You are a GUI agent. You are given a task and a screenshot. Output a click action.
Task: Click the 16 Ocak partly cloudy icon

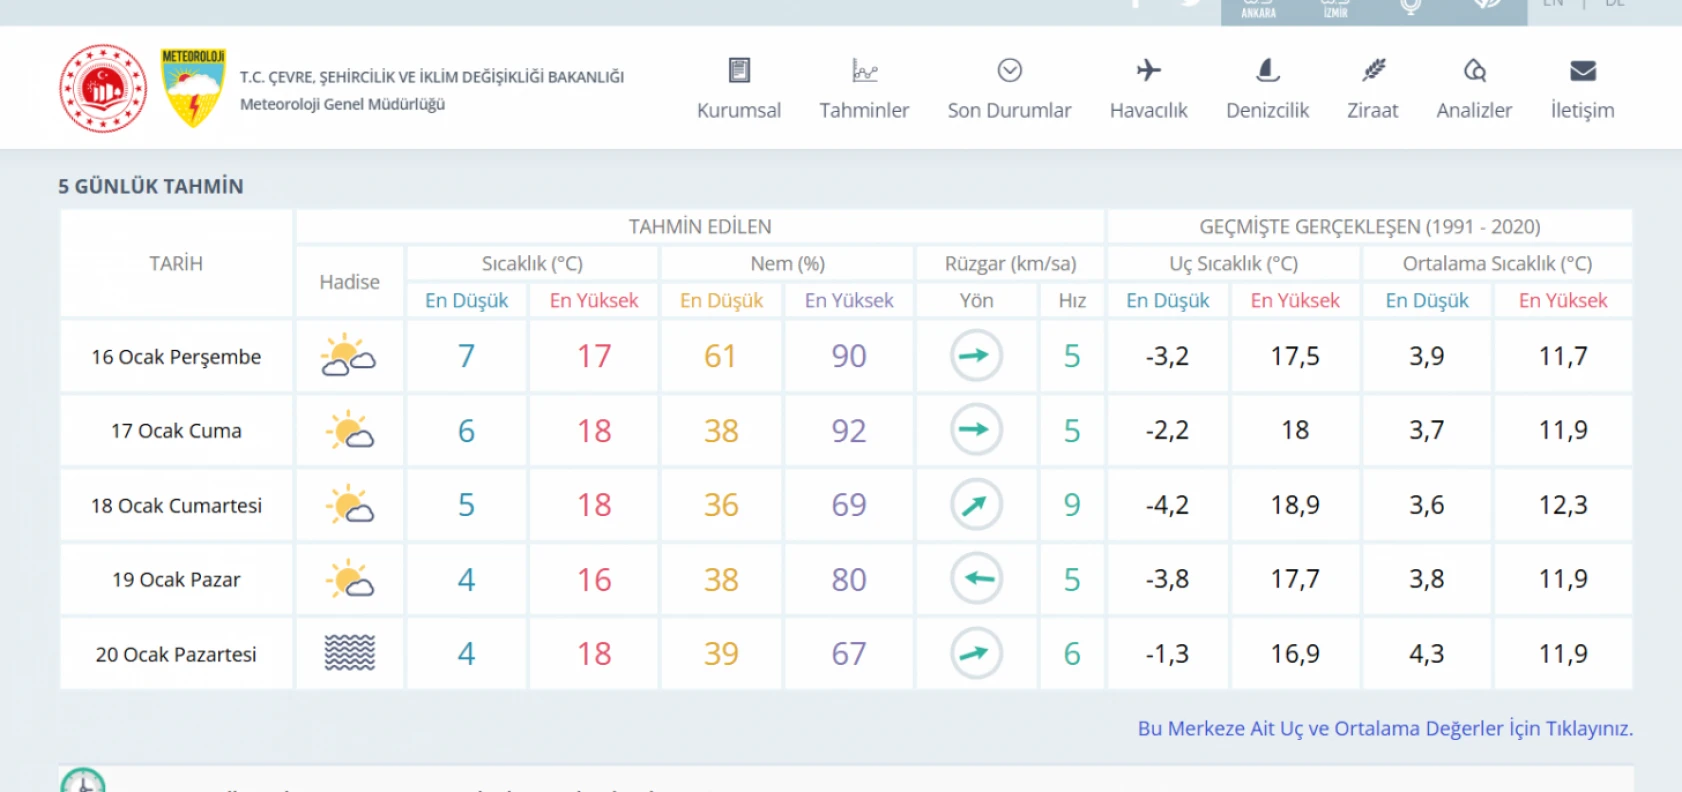[348, 356]
